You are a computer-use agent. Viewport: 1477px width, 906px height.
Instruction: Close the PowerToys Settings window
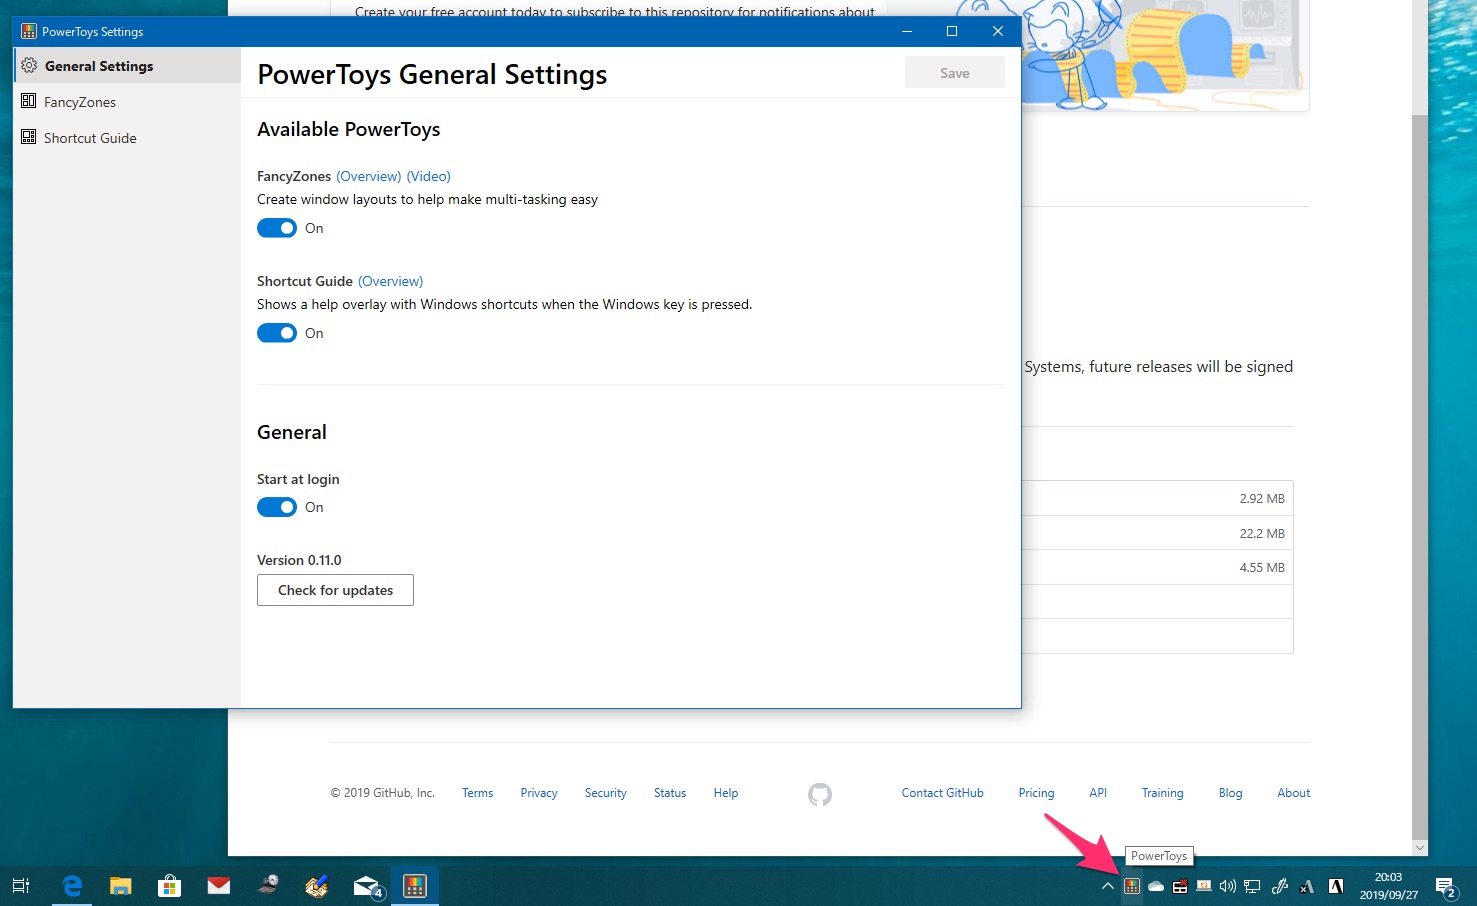[998, 31]
